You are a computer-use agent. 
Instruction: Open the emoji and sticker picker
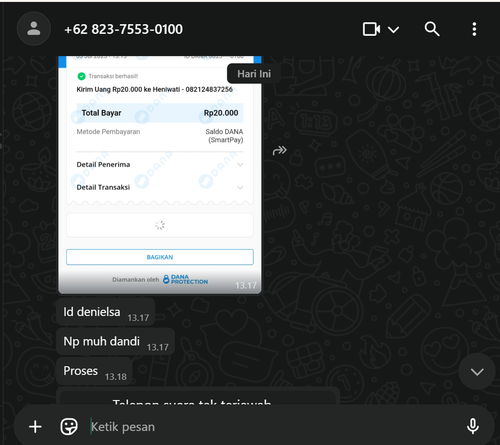tap(69, 427)
